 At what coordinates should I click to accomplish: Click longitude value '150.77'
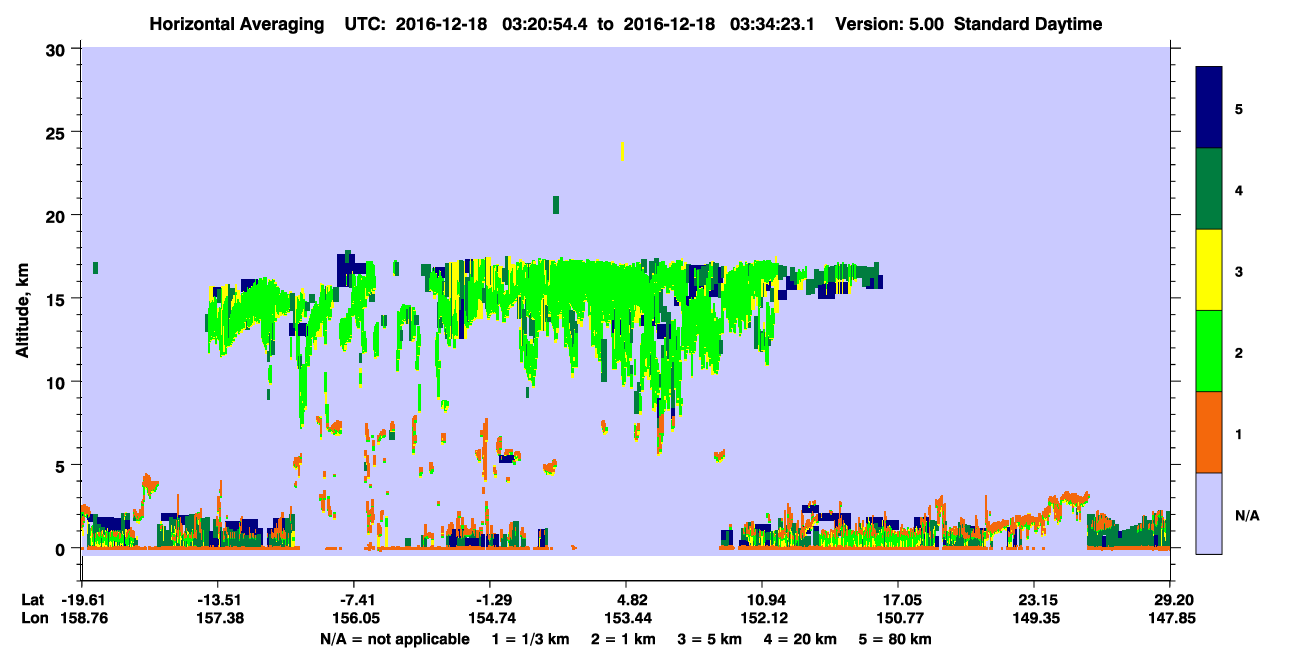[898, 619]
